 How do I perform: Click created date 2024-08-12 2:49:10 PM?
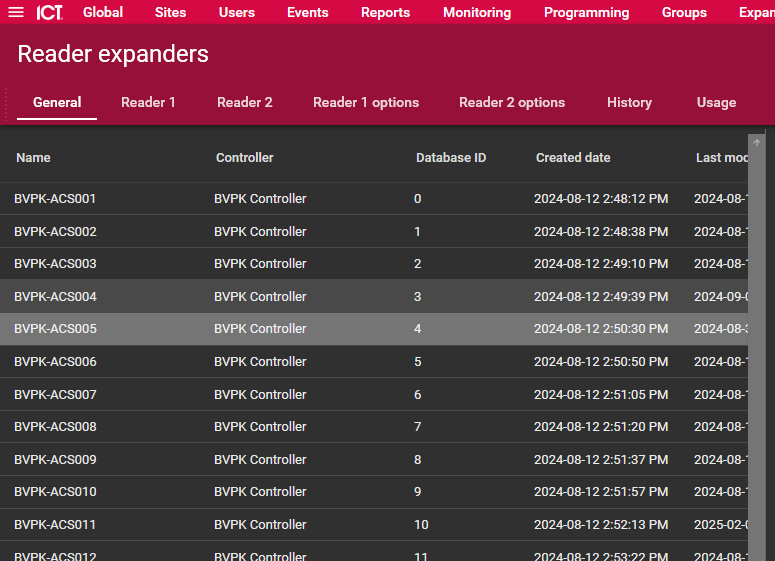pyautogui.click(x=601, y=264)
